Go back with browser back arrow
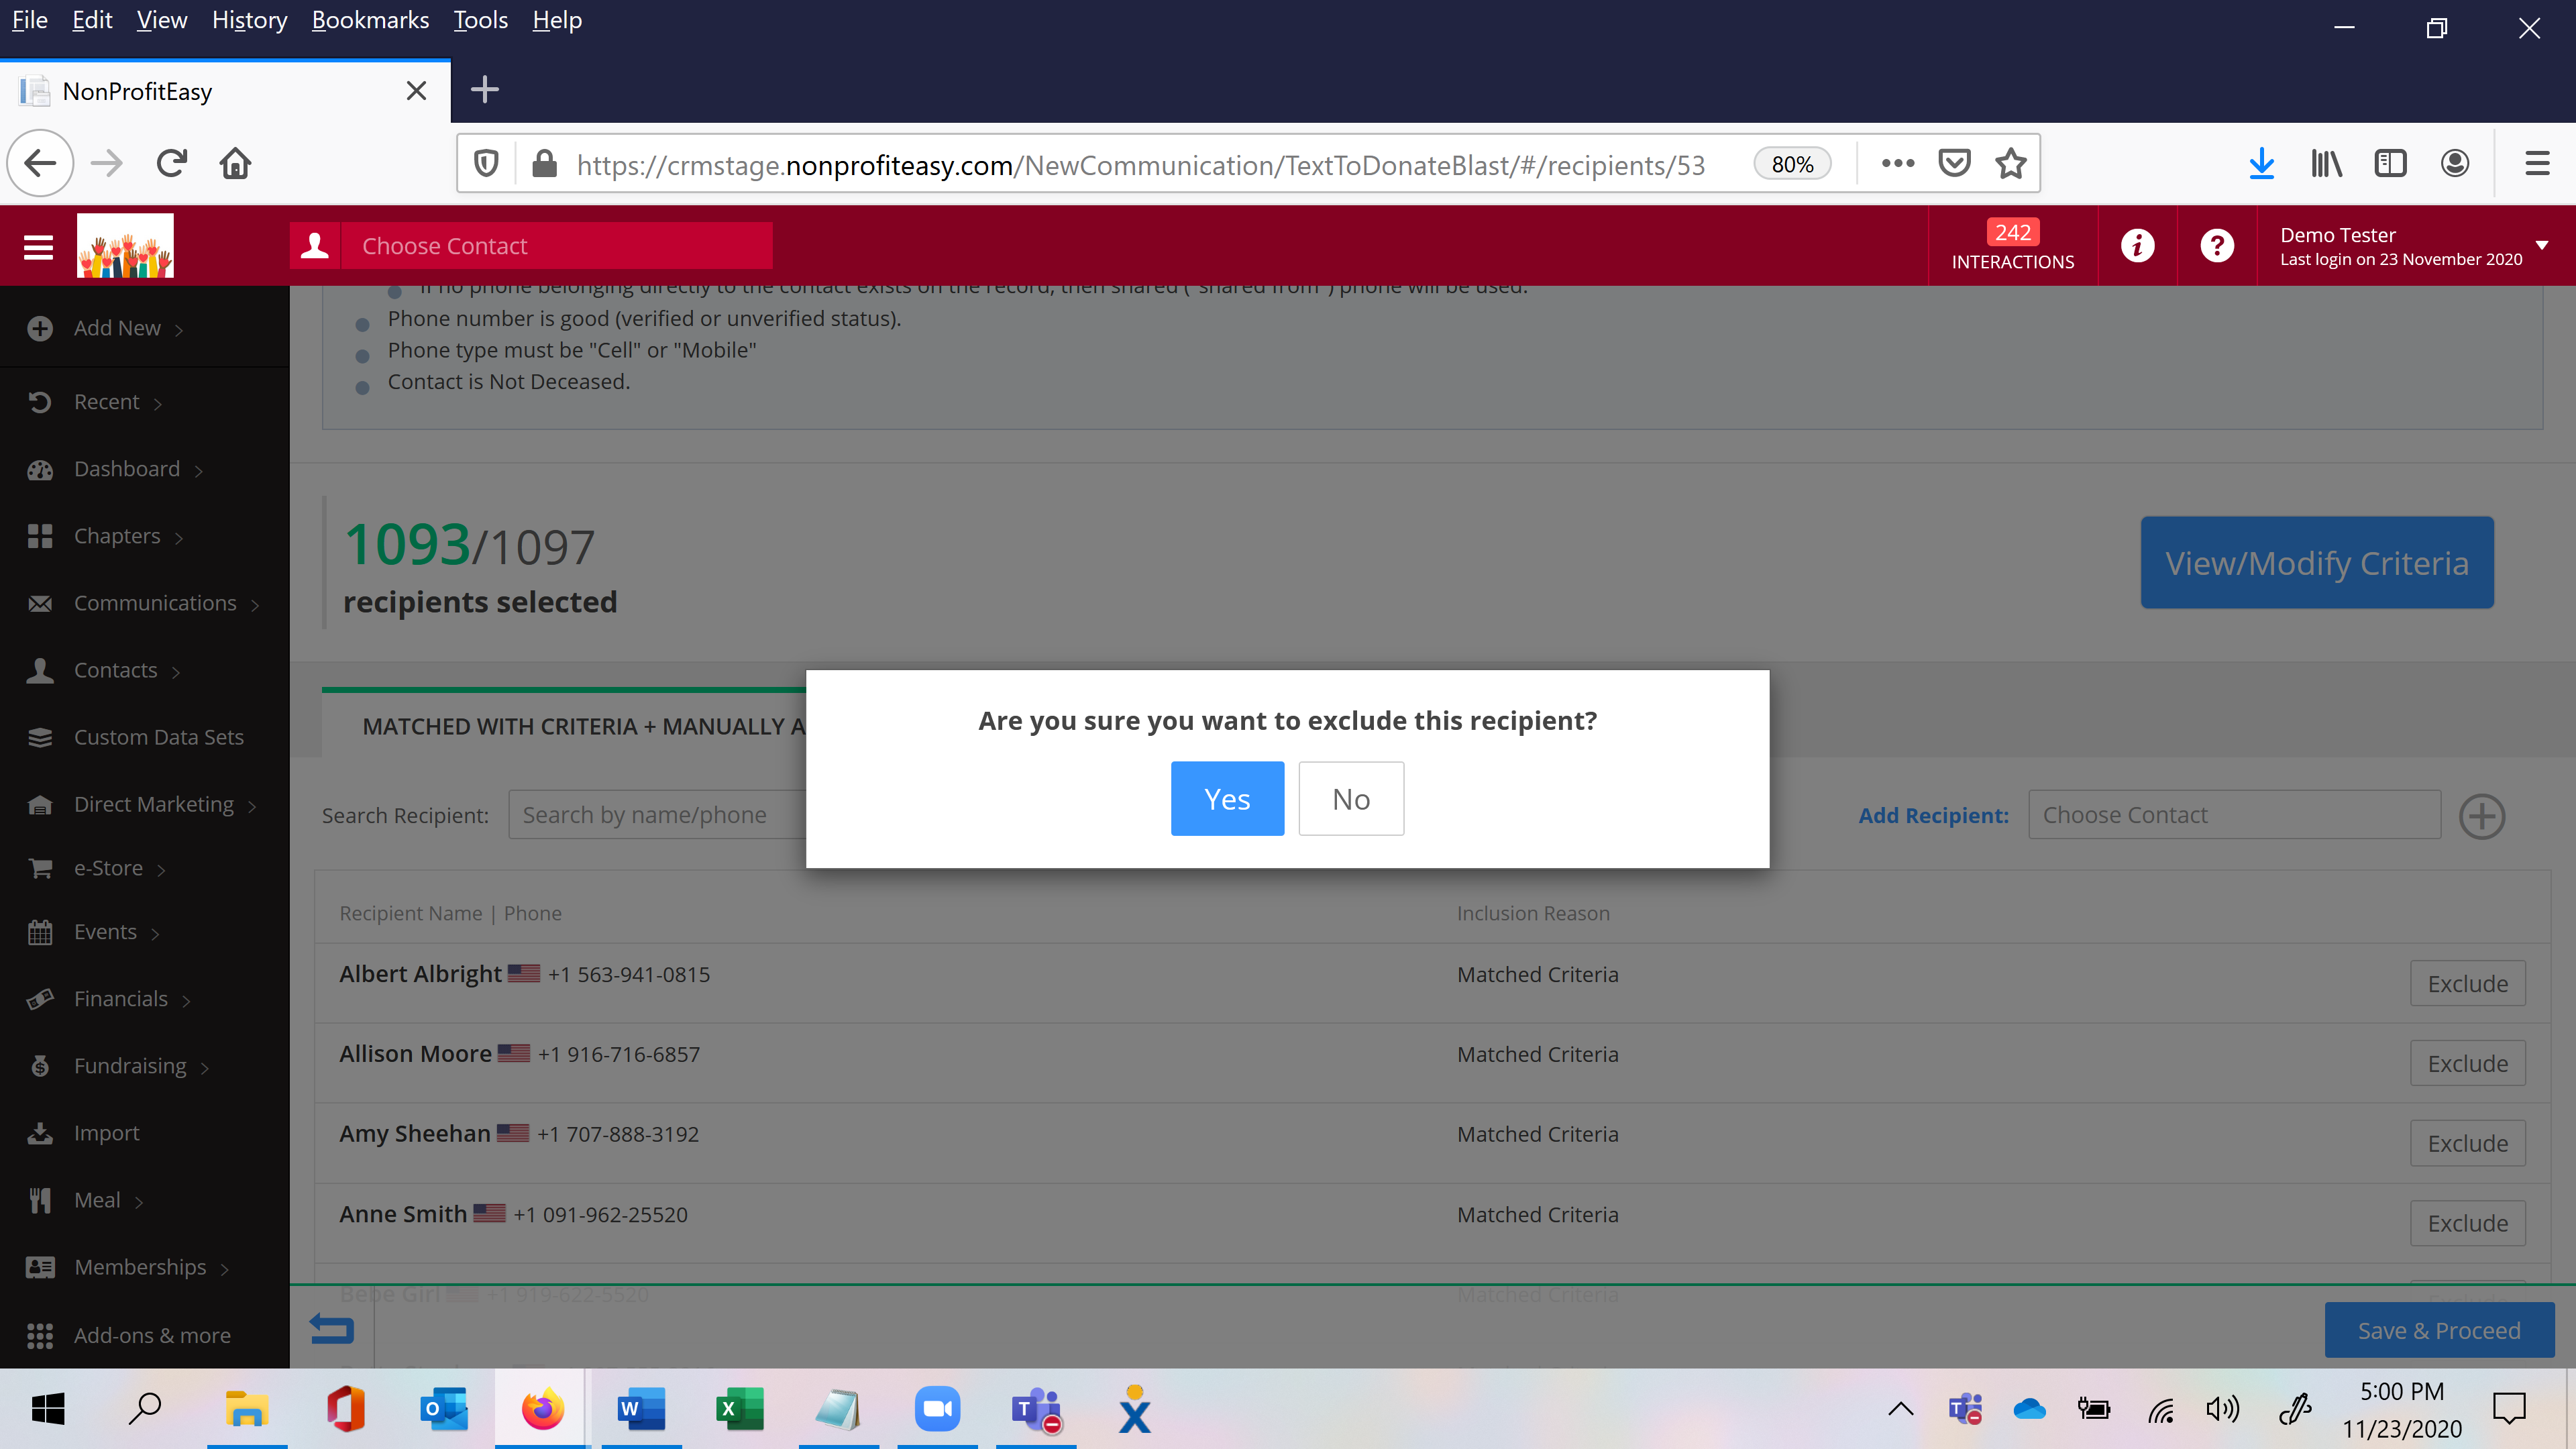The width and height of the screenshot is (2576, 1449). (40, 163)
